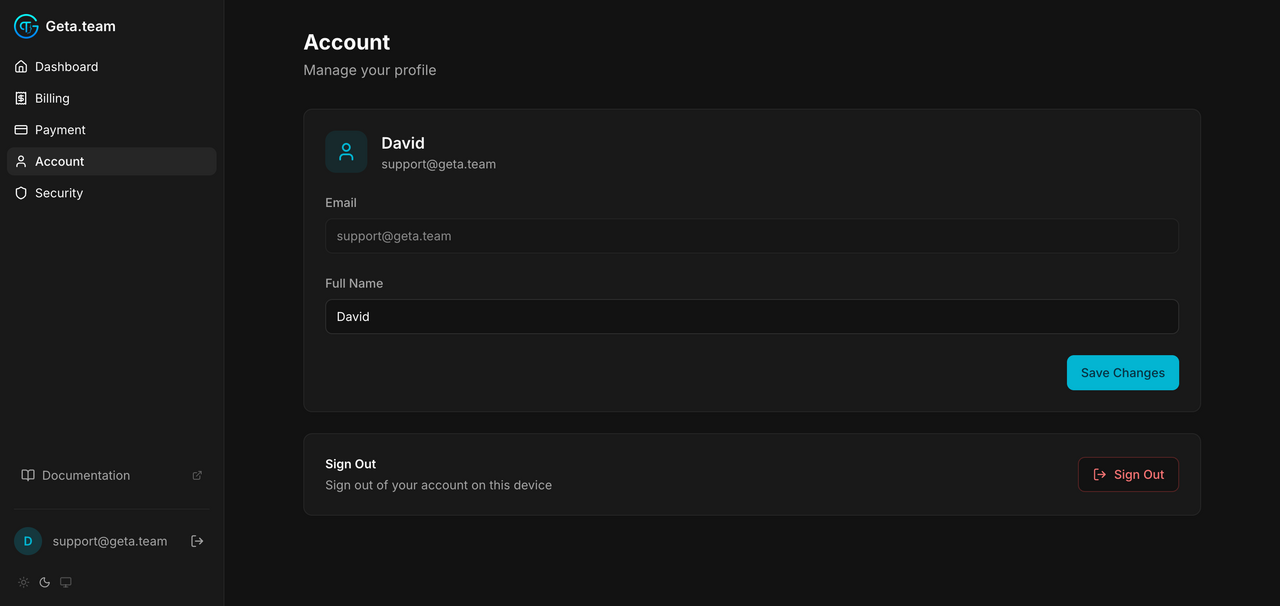The image size is (1280, 606).
Task: Click the Save Changes button
Action: click(x=1123, y=373)
